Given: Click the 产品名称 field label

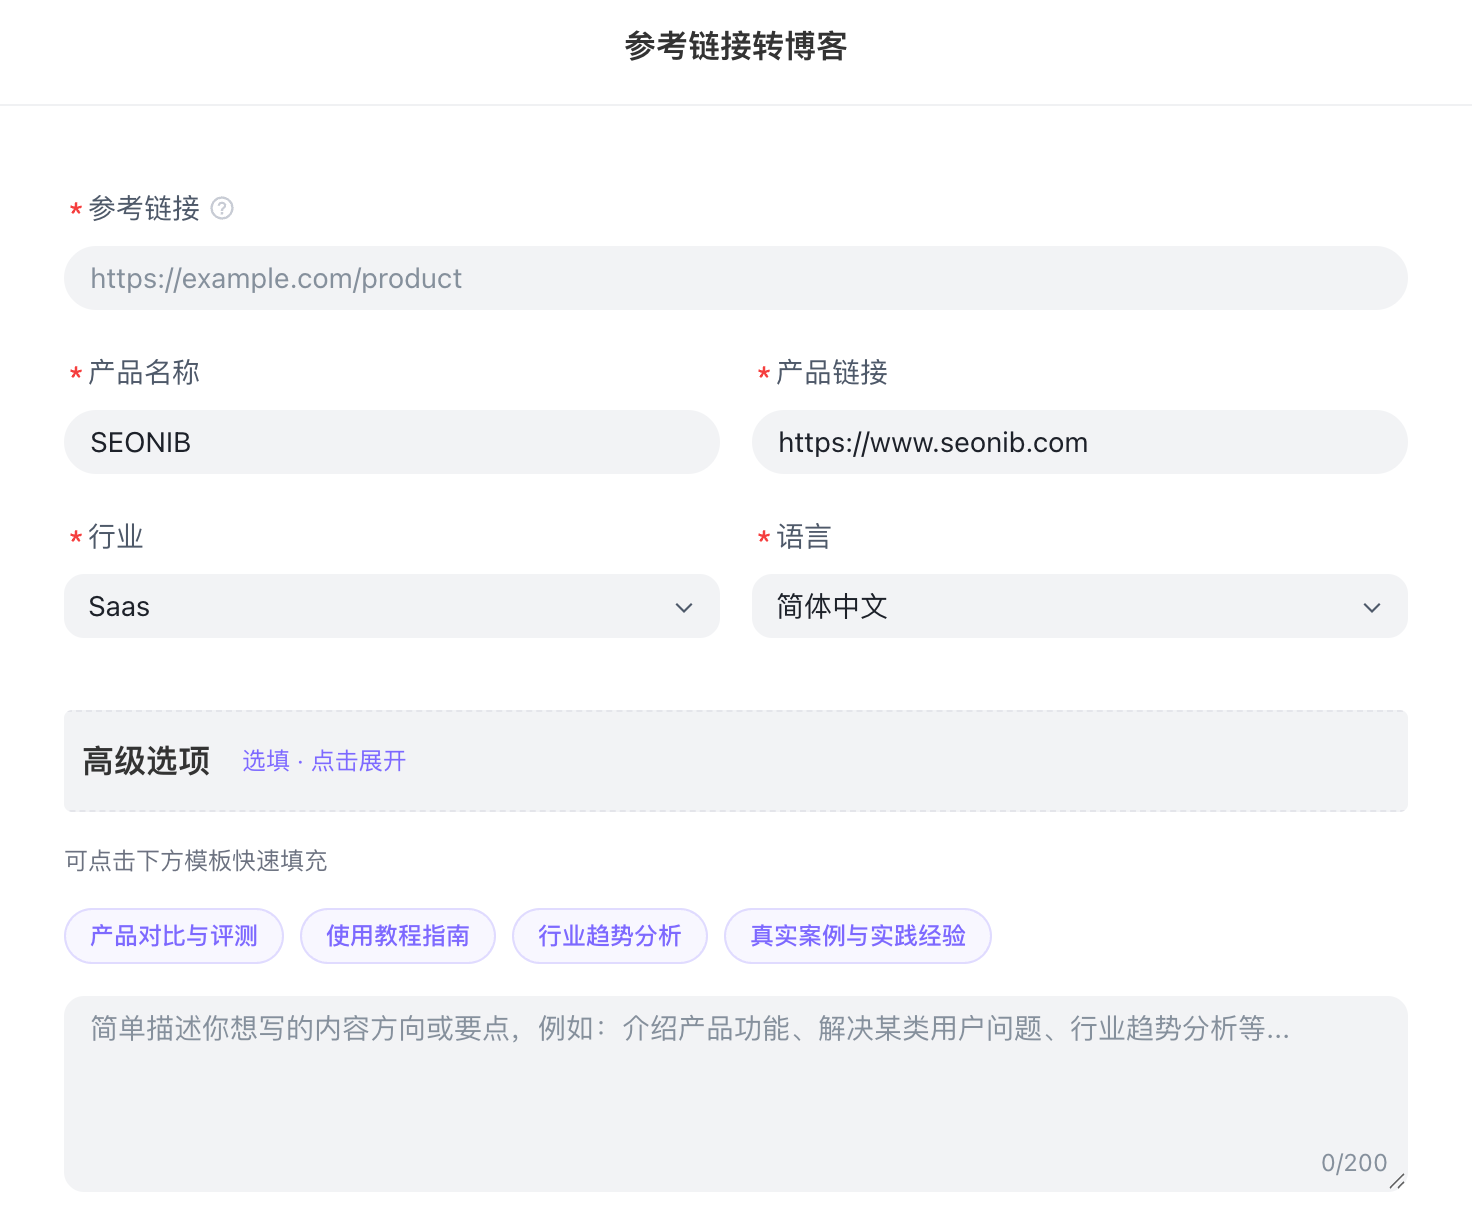Looking at the screenshot, I should (x=144, y=372).
